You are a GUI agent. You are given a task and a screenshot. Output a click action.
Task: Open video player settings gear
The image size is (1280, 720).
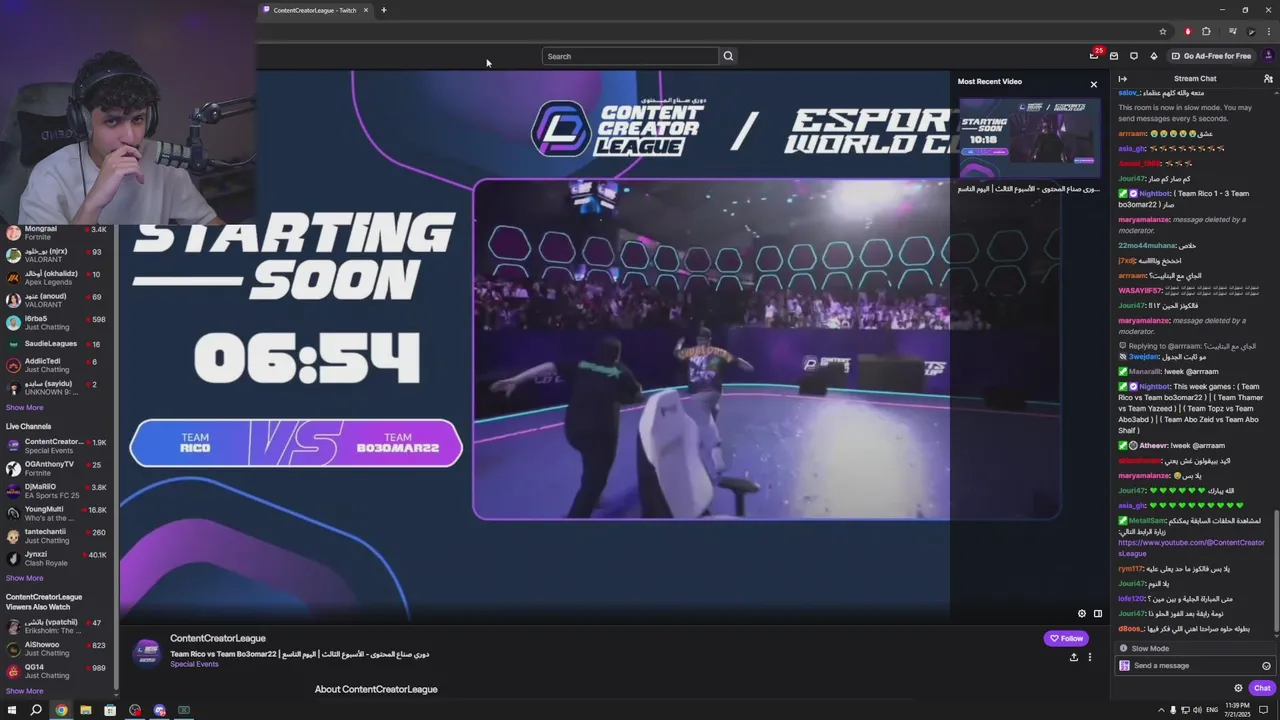tap(1081, 614)
